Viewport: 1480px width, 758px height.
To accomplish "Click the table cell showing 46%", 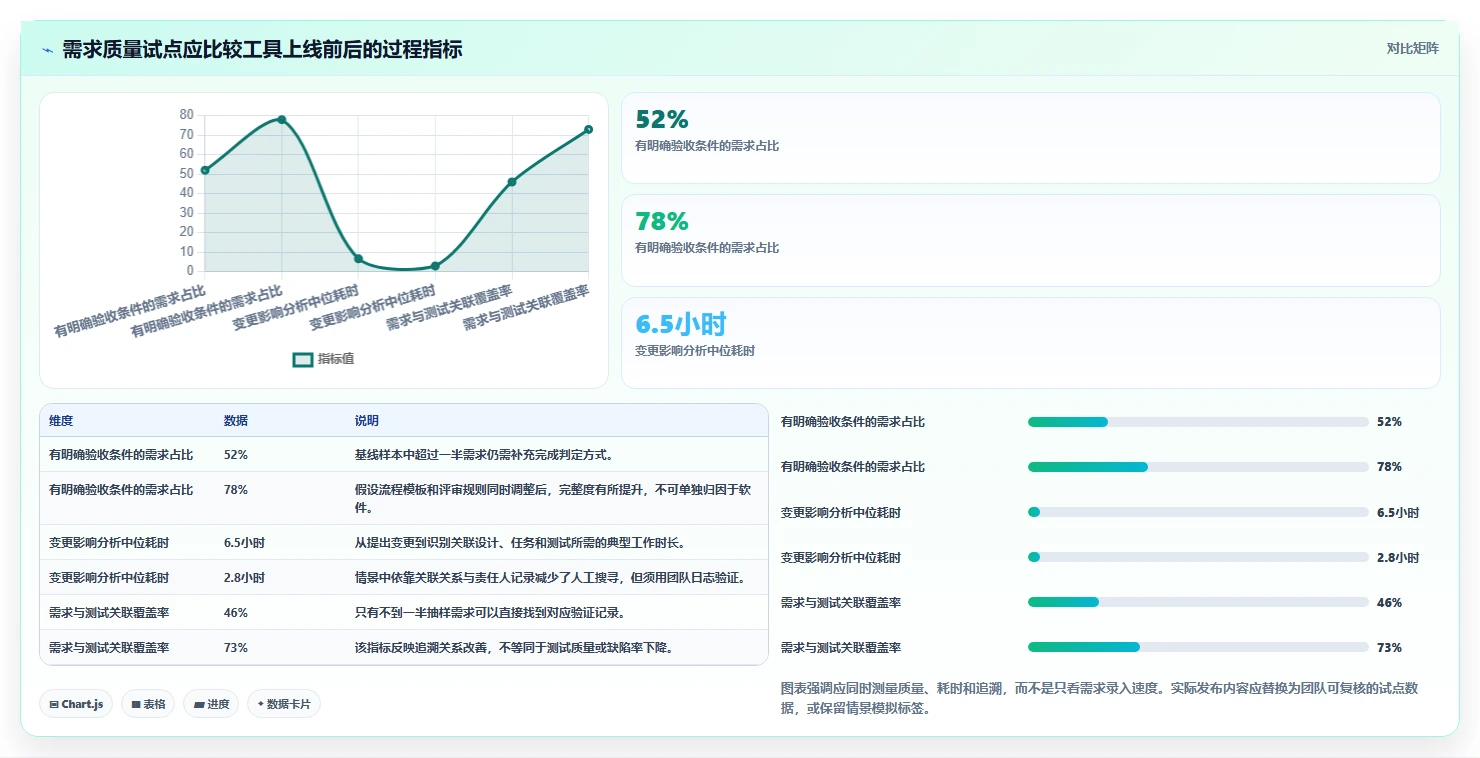I will (x=236, y=613).
